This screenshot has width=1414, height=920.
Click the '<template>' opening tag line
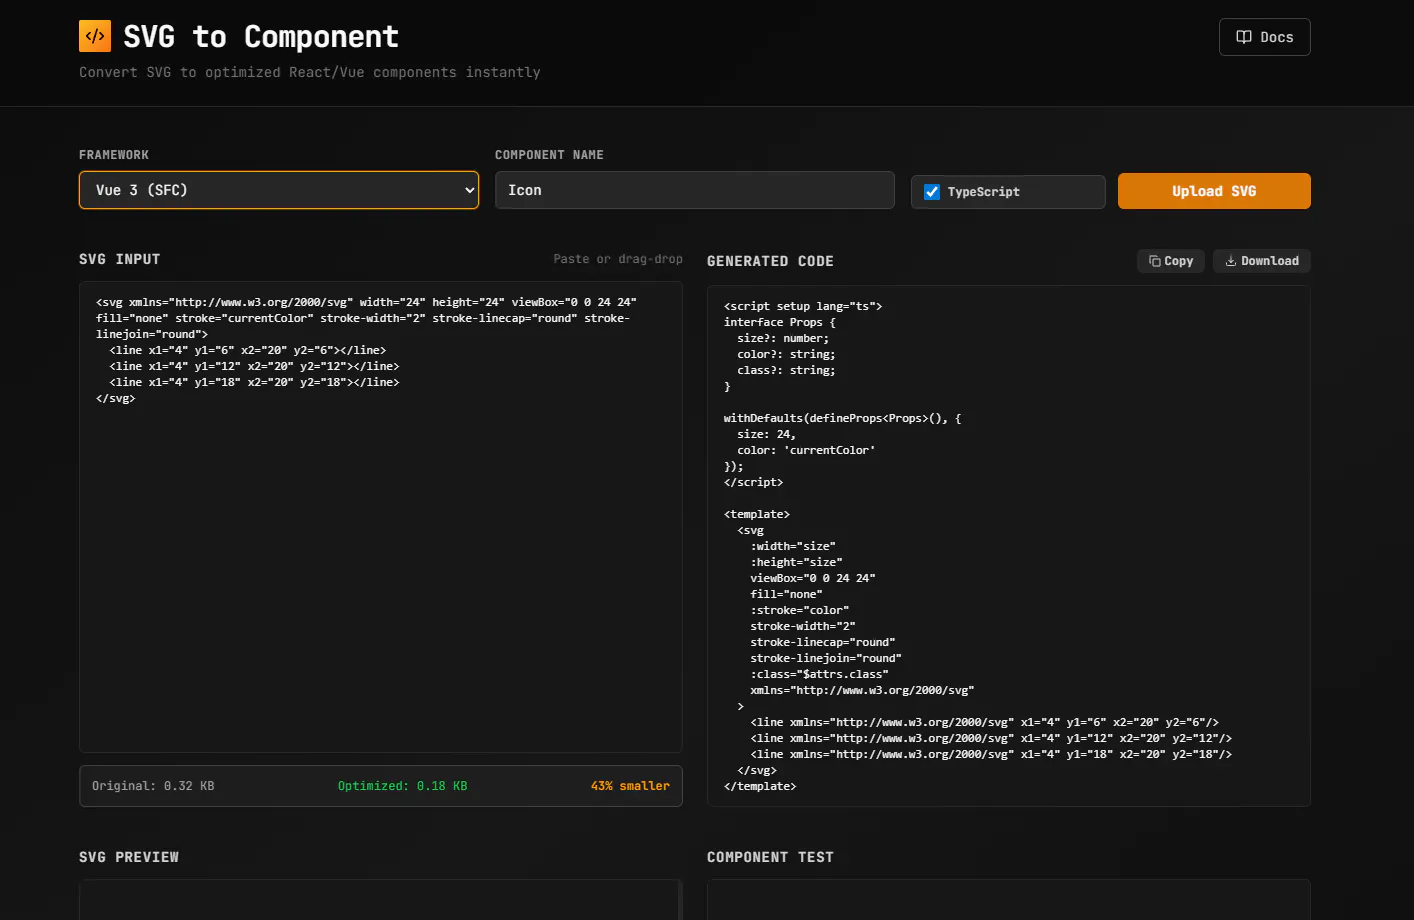pos(757,514)
